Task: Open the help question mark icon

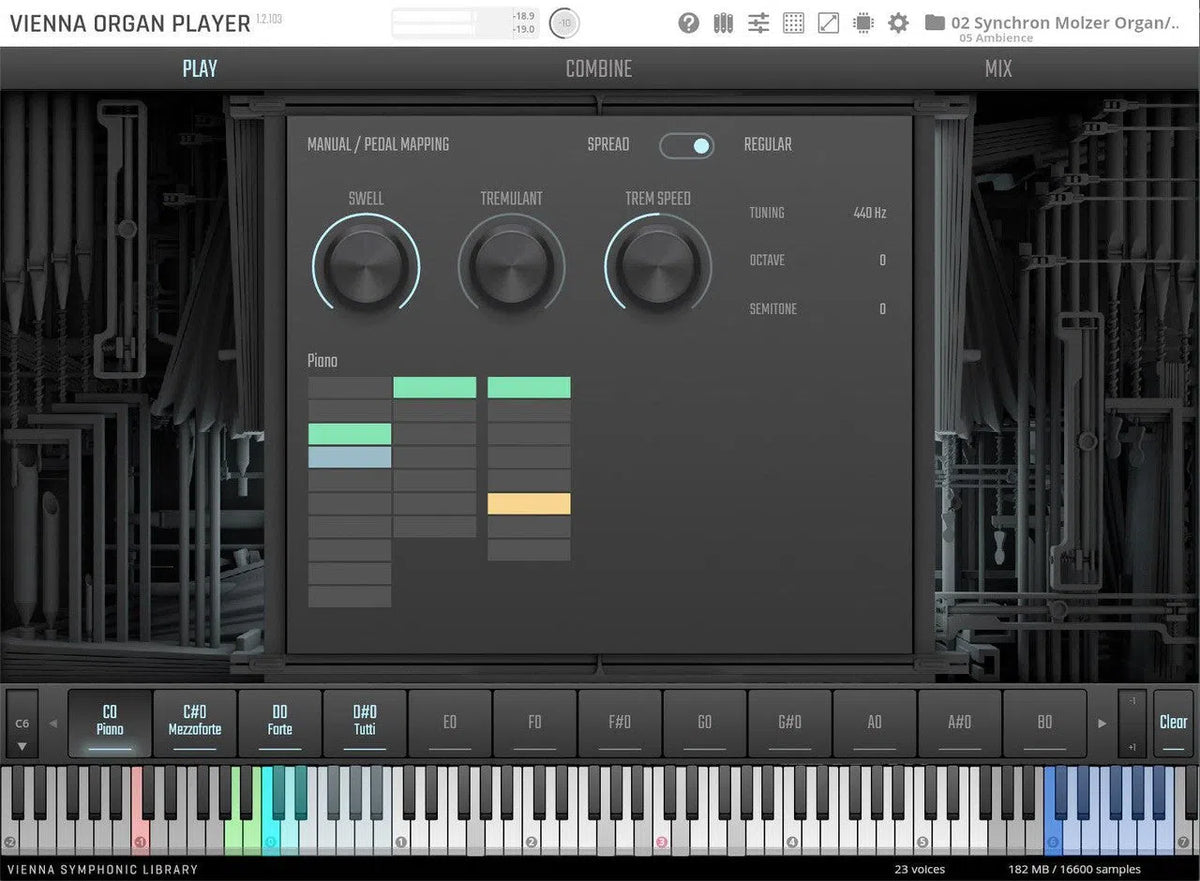Action: pos(688,23)
